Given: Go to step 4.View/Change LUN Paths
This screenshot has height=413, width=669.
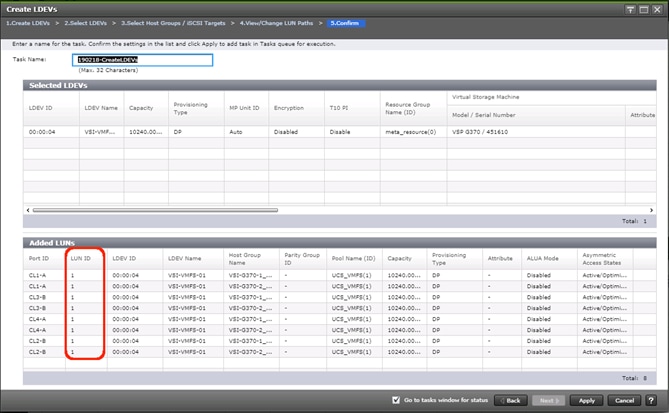Looking at the screenshot, I should coord(276,23).
